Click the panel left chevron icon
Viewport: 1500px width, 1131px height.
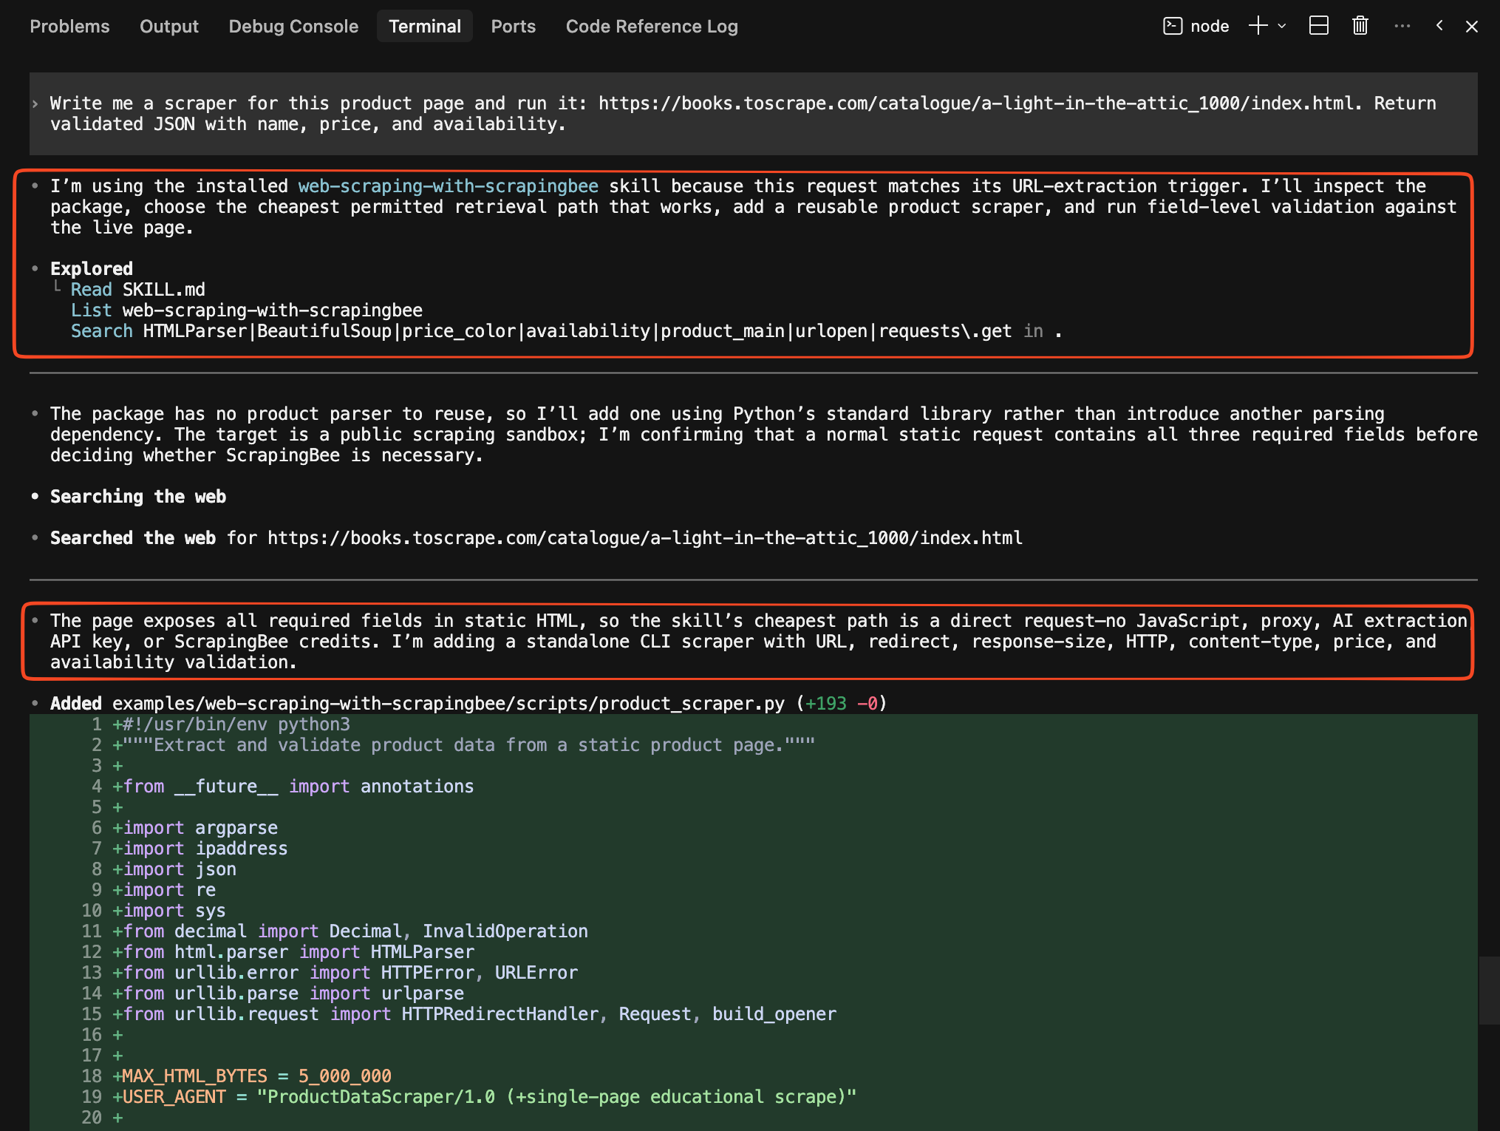(x=1439, y=26)
